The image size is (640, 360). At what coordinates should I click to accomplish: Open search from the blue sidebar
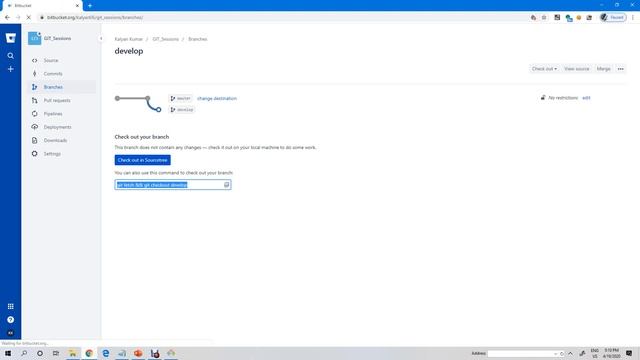tap(11, 56)
